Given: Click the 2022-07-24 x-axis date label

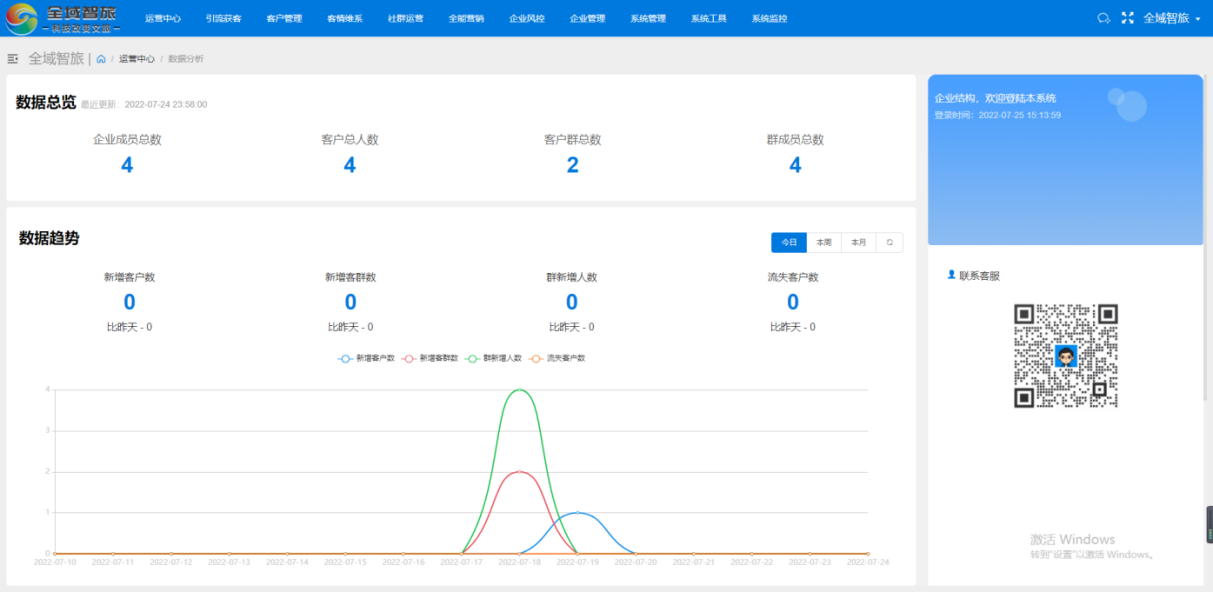Looking at the screenshot, I should pos(867,562).
